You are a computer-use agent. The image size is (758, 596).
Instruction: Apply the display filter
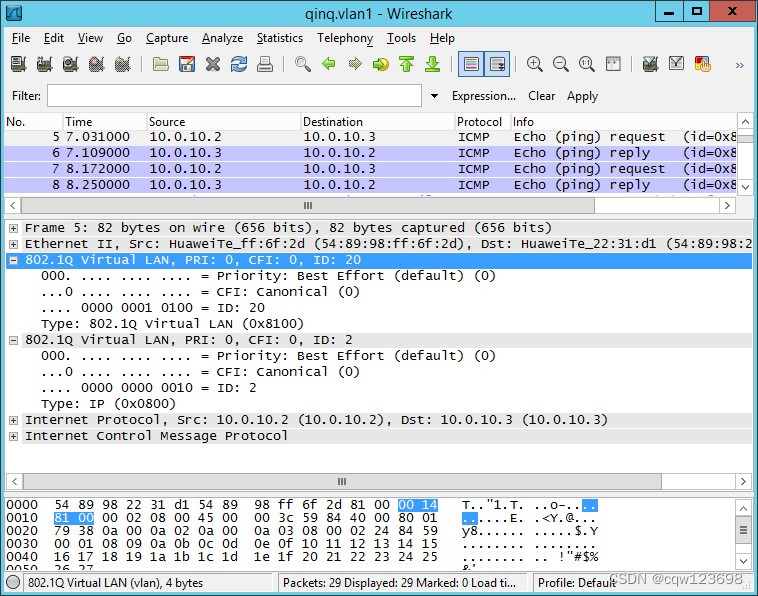pos(583,96)
